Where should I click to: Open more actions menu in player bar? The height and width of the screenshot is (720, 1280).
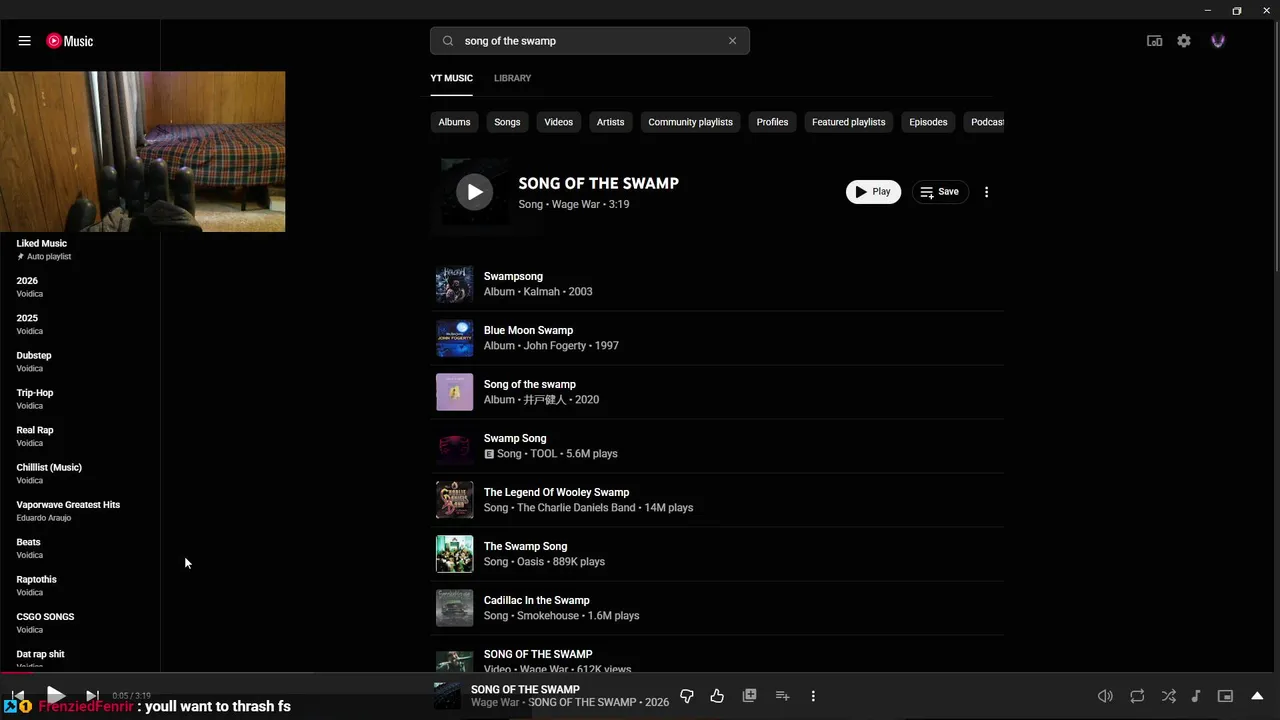[813, 696]
